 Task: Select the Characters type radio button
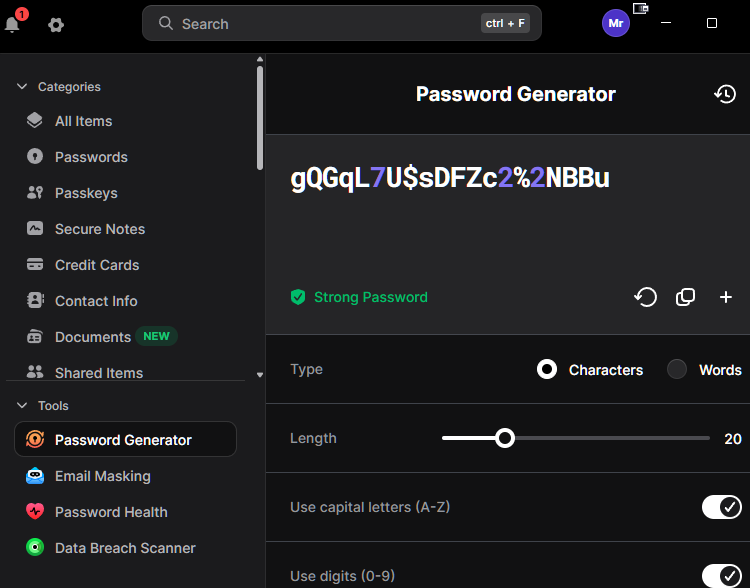click(x=547, y=369)
